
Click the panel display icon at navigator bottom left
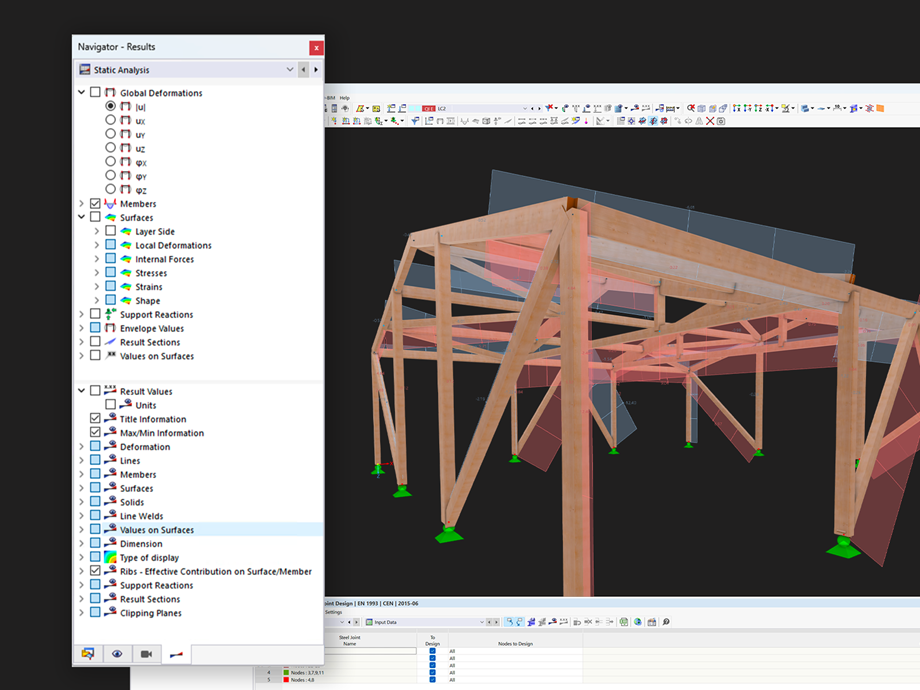pyautogui.click(x=87, y=655)
